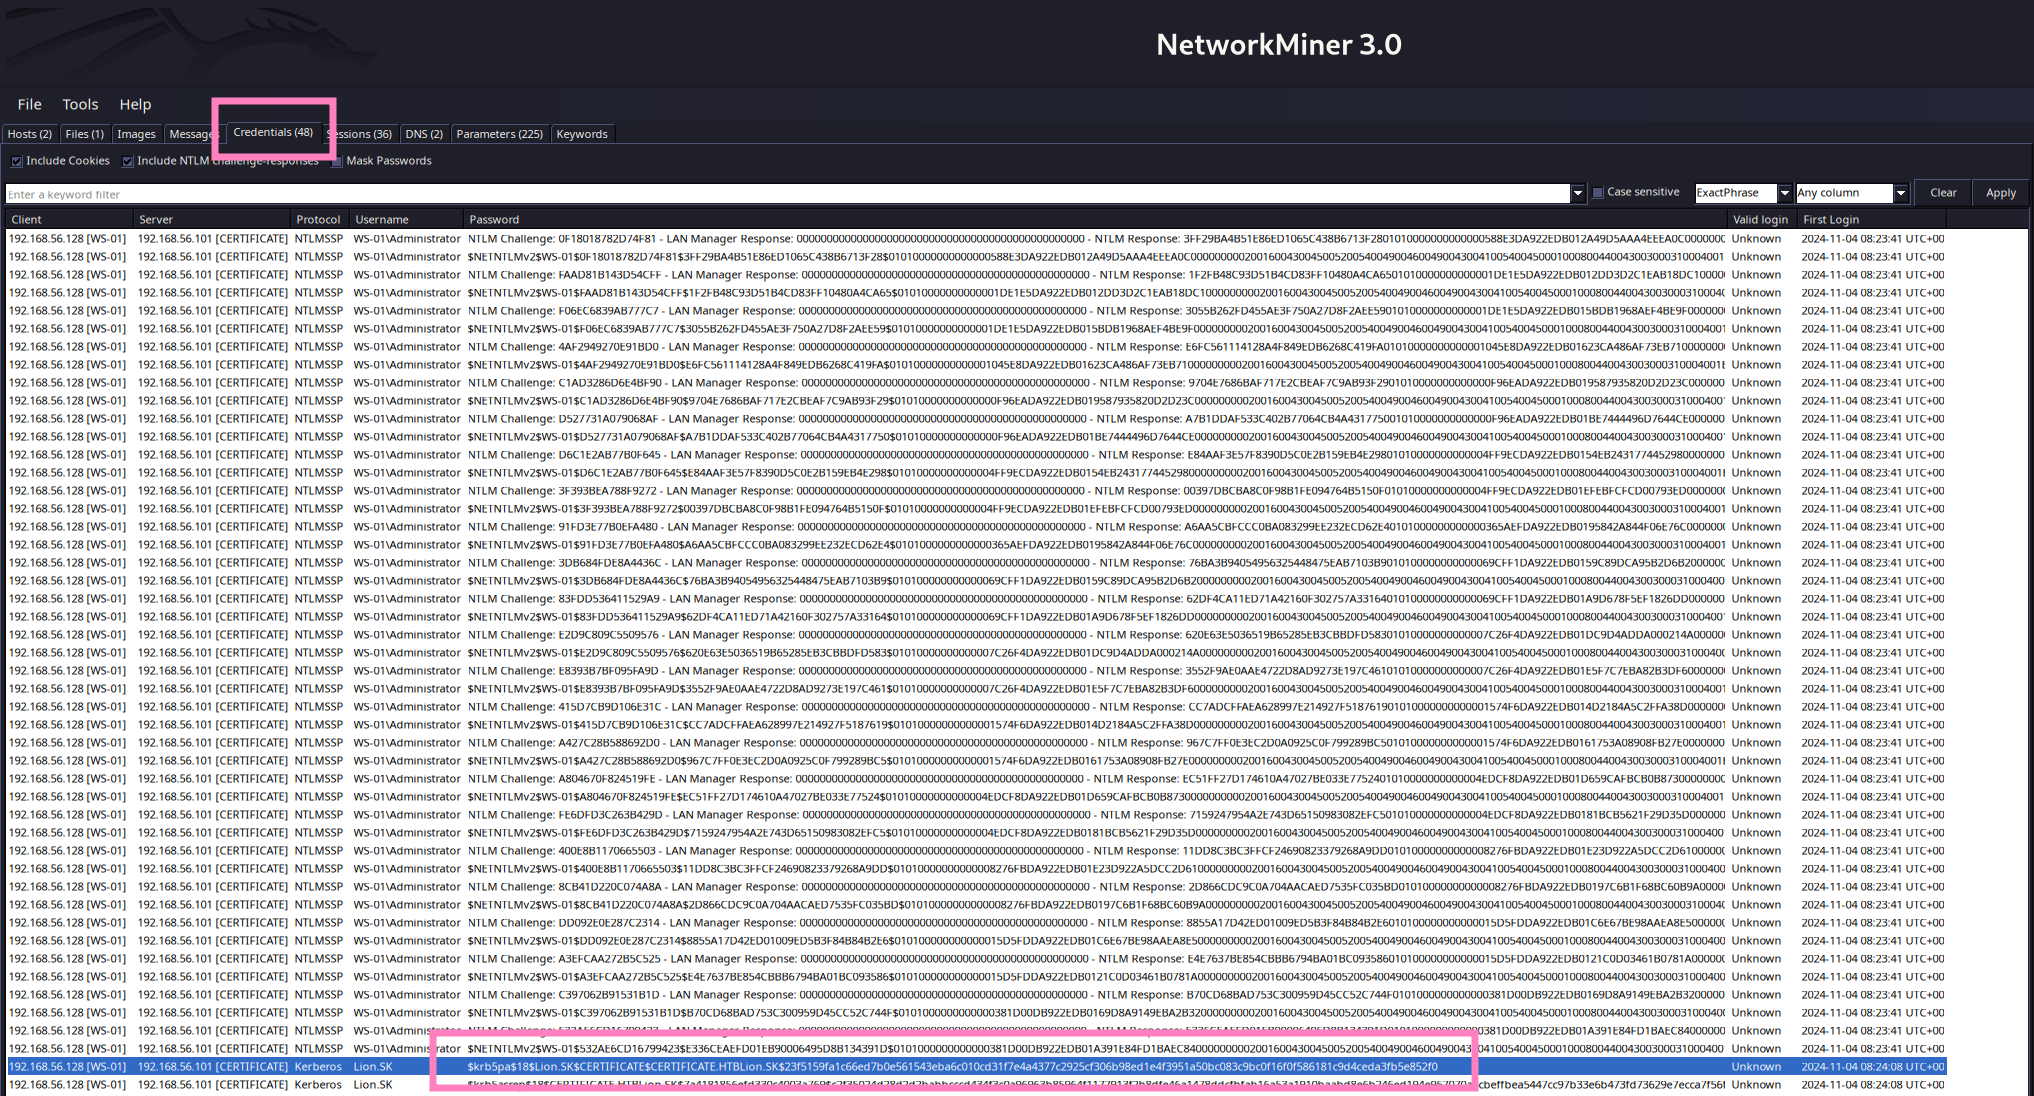Open the File menu
This screenshot has height=1096, width=2034.
(29, 104)
